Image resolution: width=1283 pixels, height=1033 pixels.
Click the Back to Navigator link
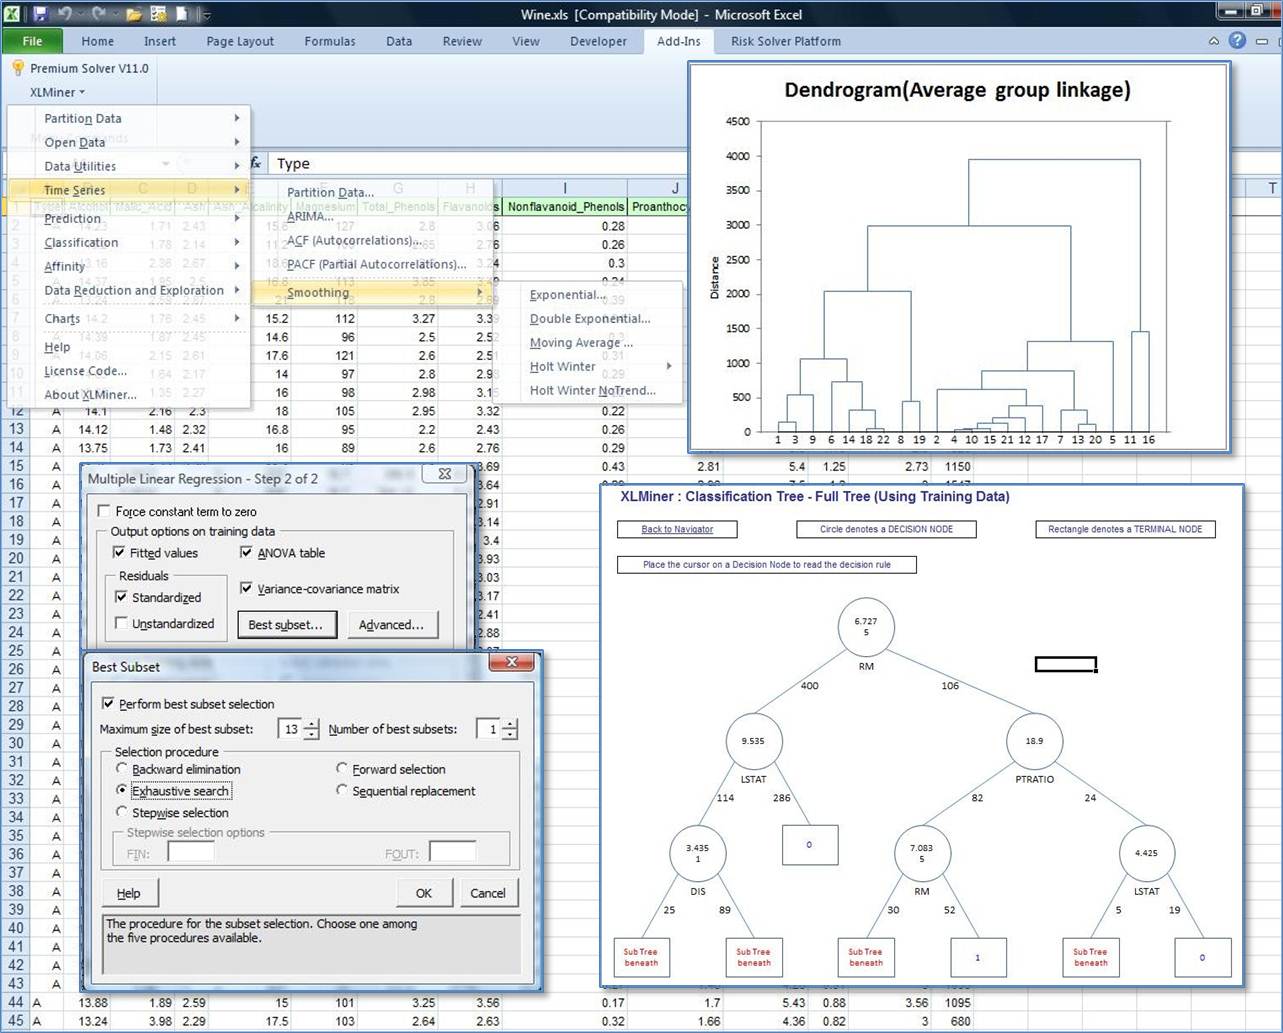(677, 529)
